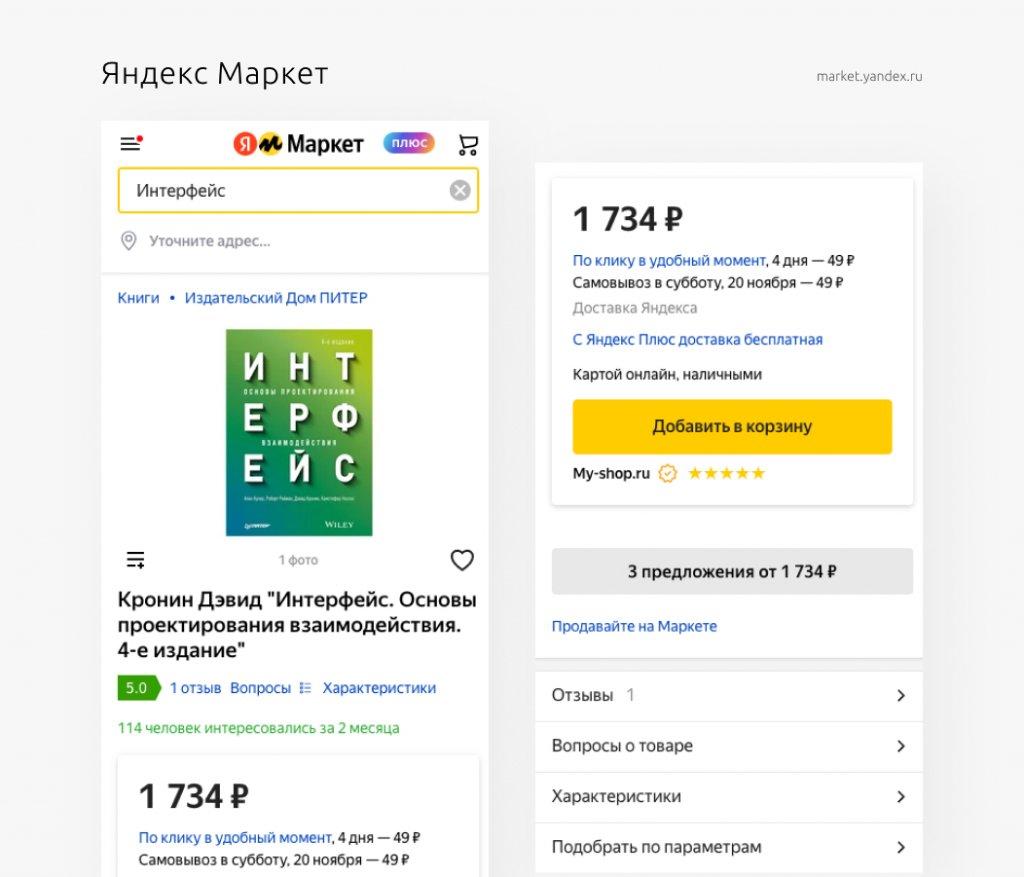Click 3 предложения от 1 734 ₽ button
The image size is (1024, 877).
(x=732, y=571)
